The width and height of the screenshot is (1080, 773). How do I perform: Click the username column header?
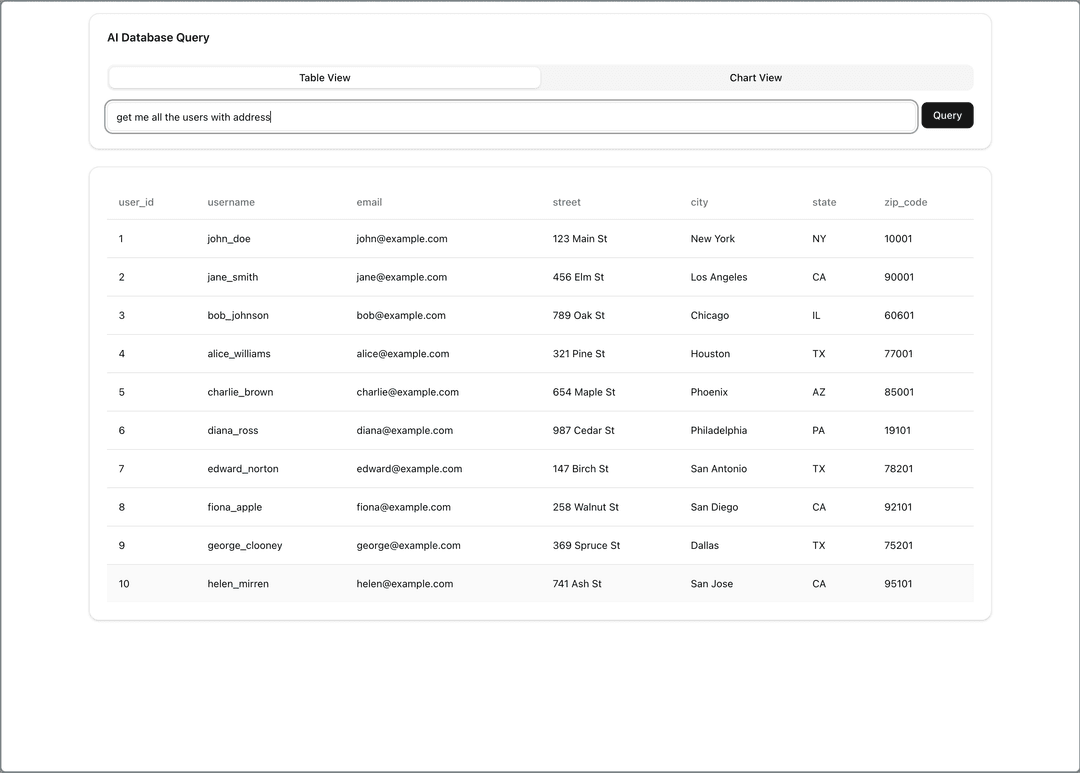click(231, 202)
